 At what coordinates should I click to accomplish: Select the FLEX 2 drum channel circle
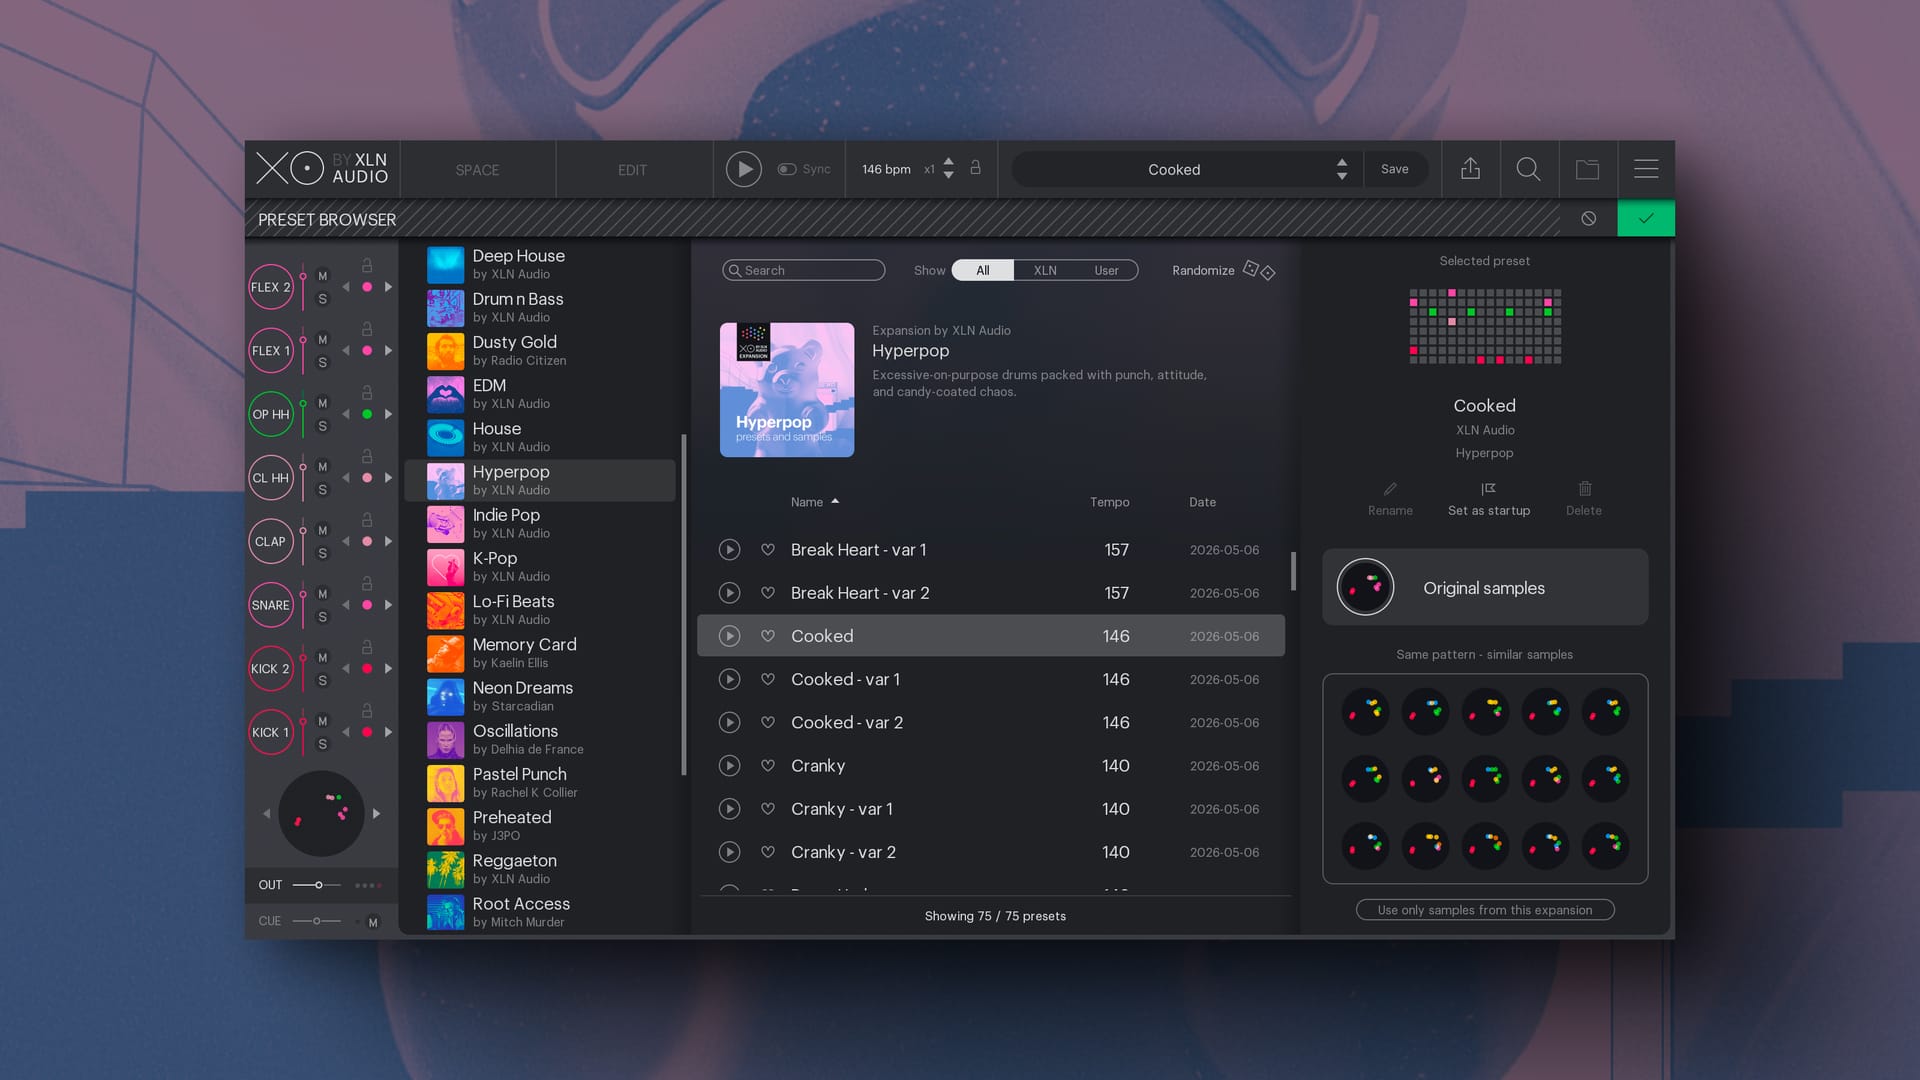click(271, 287)
